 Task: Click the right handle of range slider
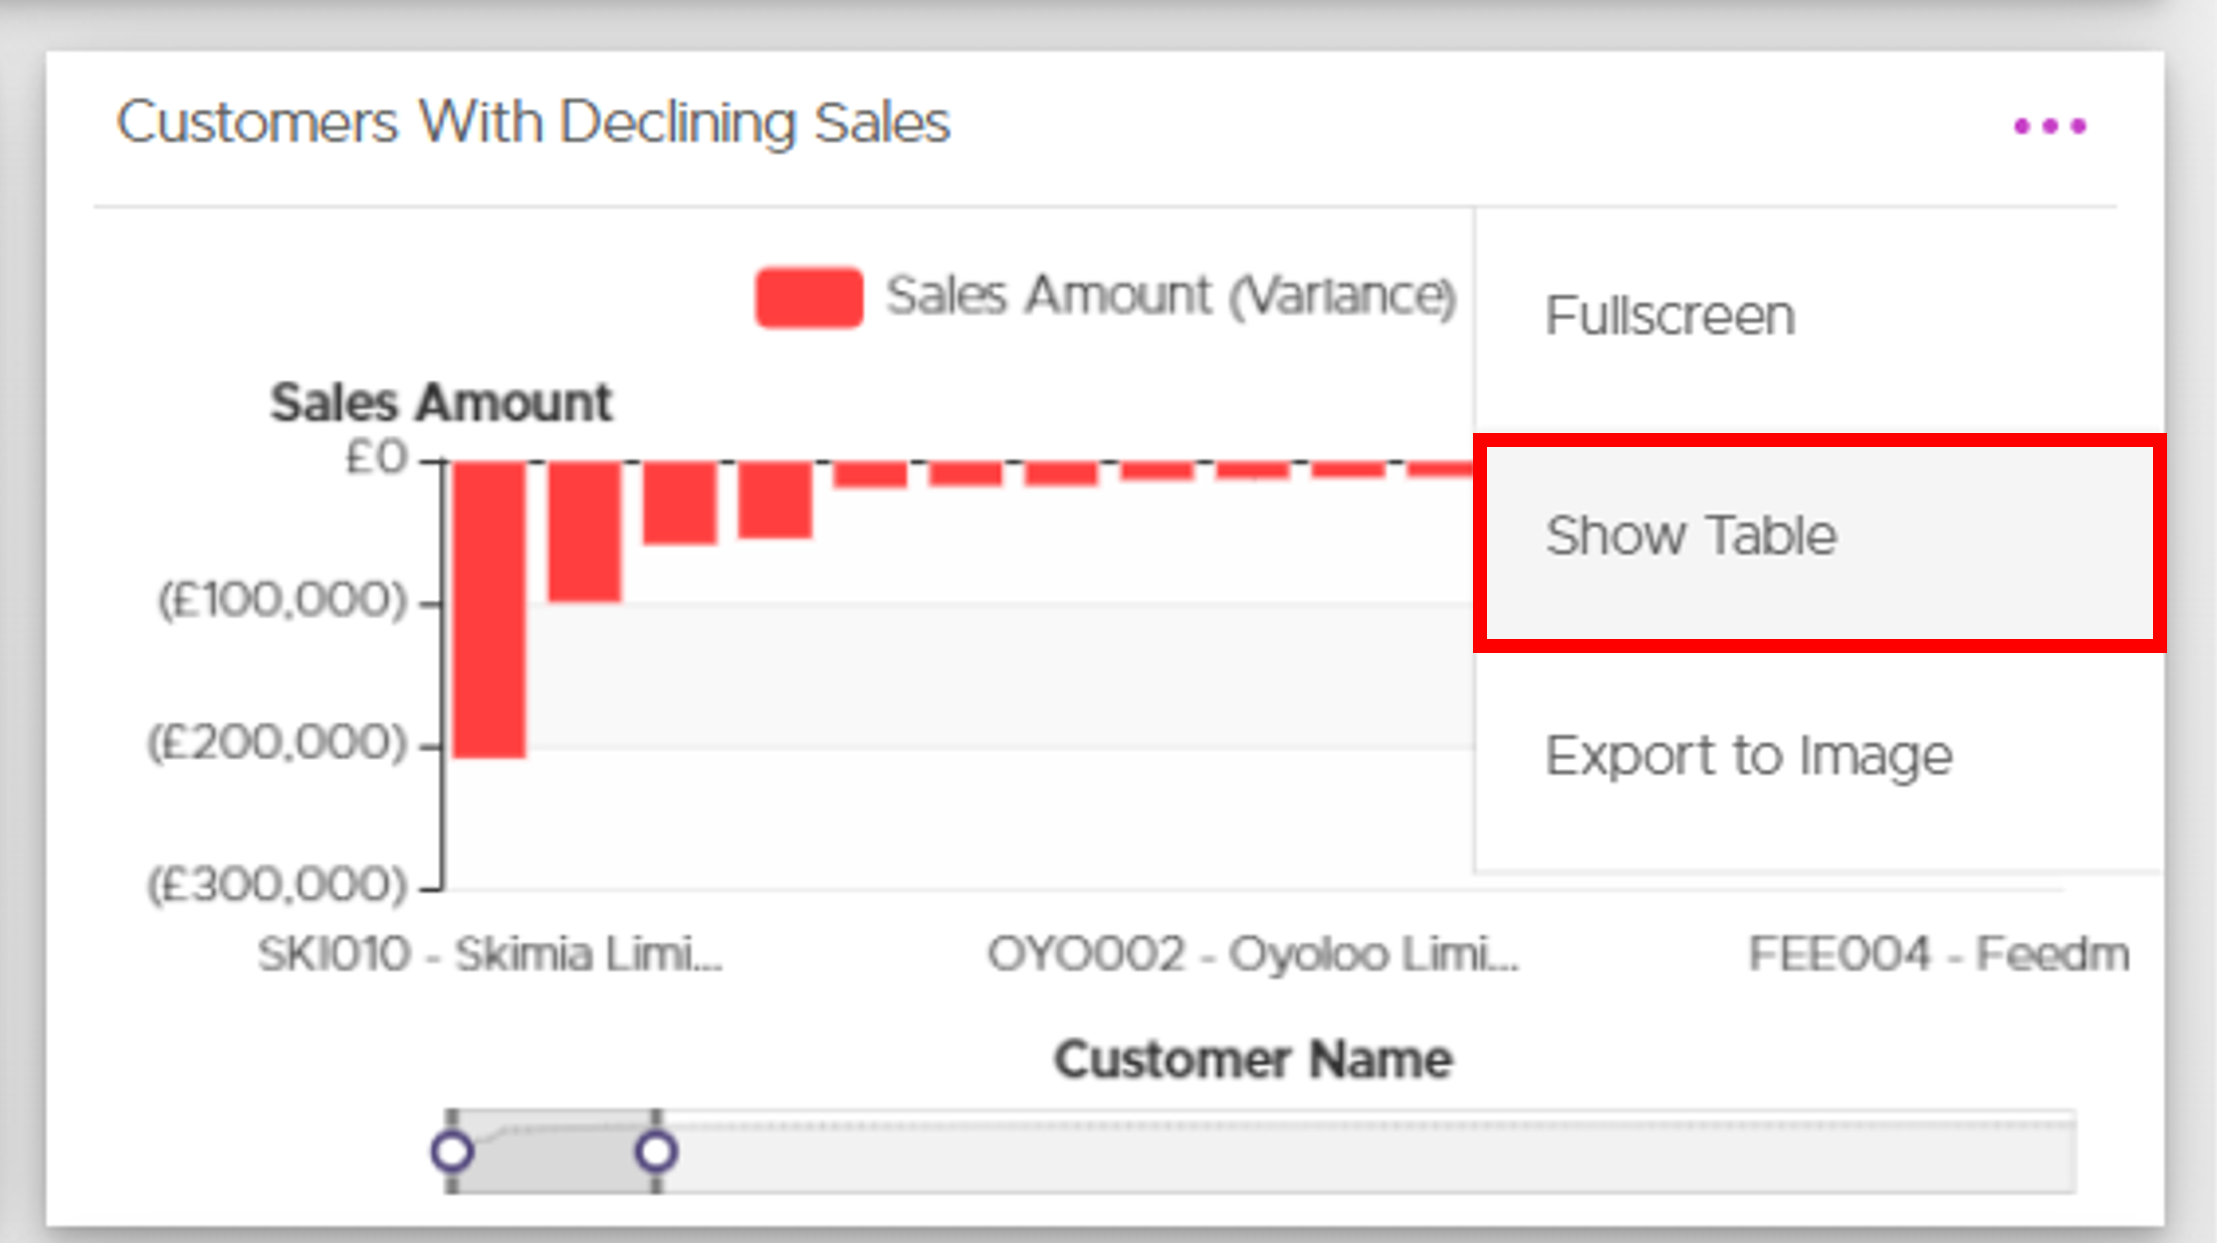656,1151
